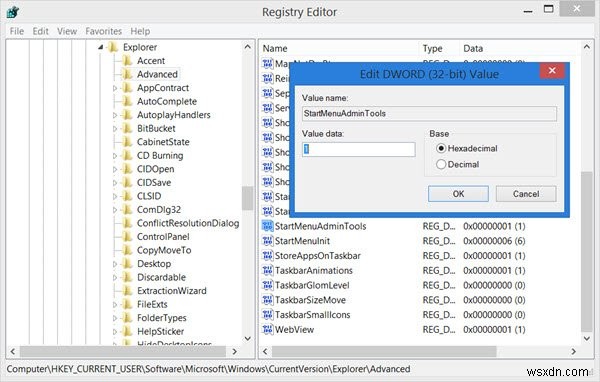Viewport: 600px width, 382px height.
Task: Click the DWORD icon beside TaskbarGlomLevel
Action: pyautogui.click(x=267, y=285)
